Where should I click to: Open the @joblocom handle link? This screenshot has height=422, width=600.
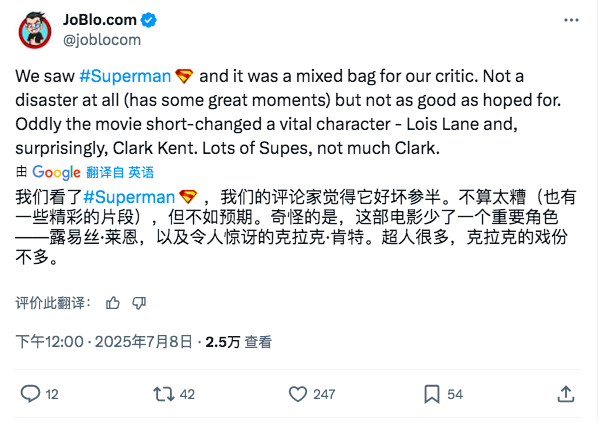click(x=102, y=40)
